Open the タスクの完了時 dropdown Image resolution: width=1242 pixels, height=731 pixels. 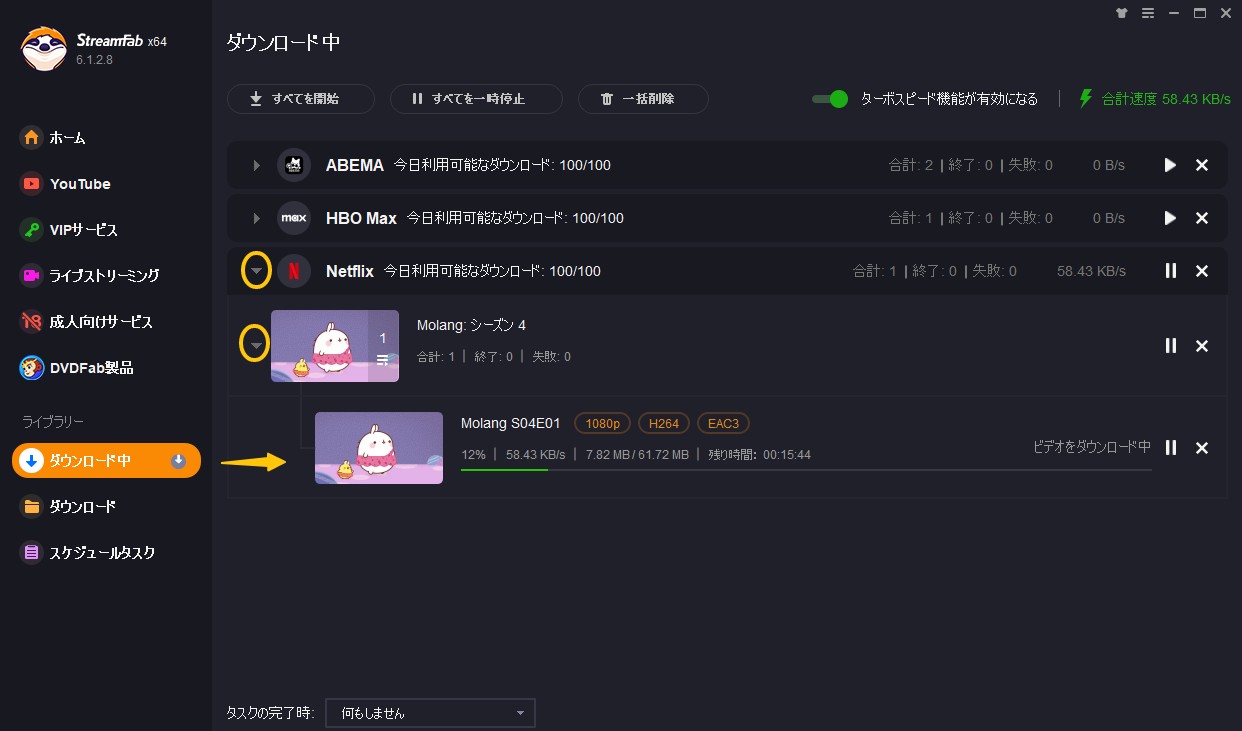point(431,713)
